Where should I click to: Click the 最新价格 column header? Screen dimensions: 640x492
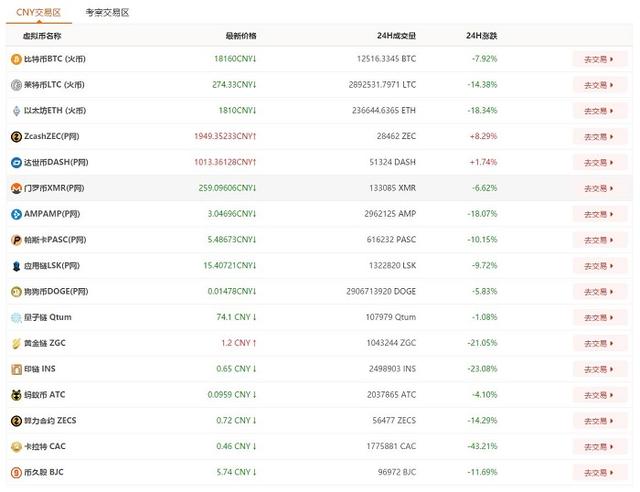[x=241, y=36]
